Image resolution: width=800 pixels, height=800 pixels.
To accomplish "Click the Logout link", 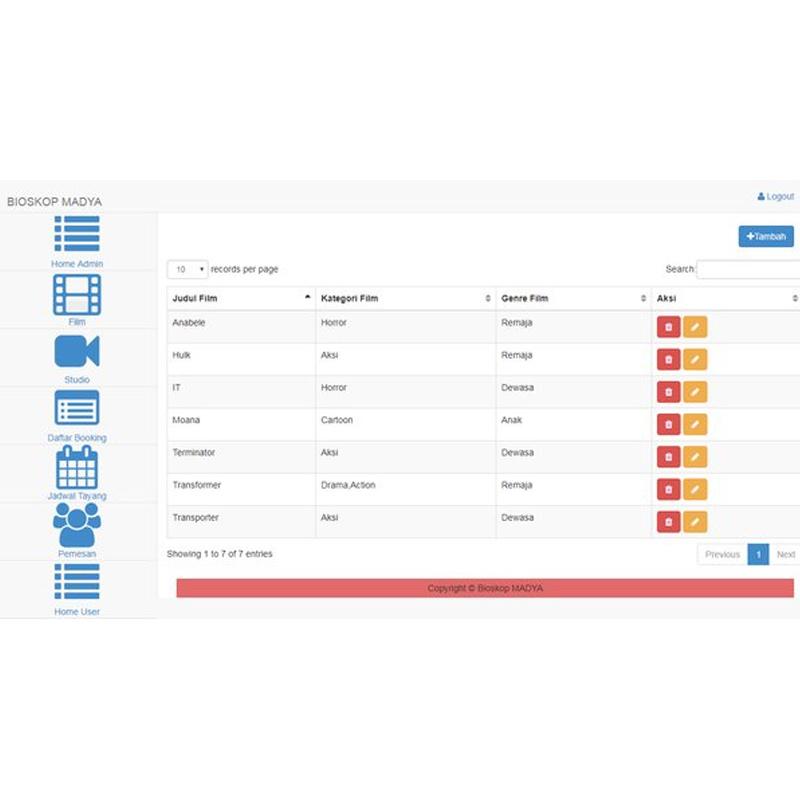I will pyautogui.click(x=776, y=197).
